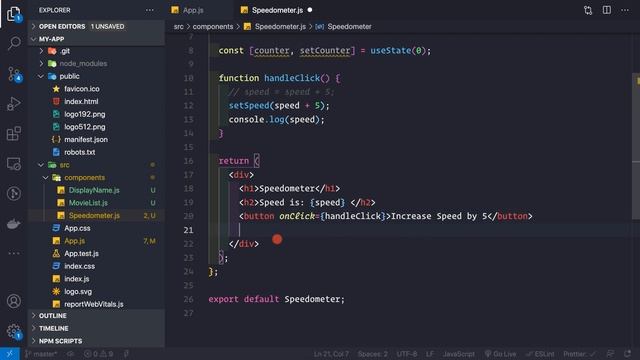Image resolution: width=640 pixels, height=360 pixels.
Task: Open App.css in the explorer
Action: click(x=77, y=228)
